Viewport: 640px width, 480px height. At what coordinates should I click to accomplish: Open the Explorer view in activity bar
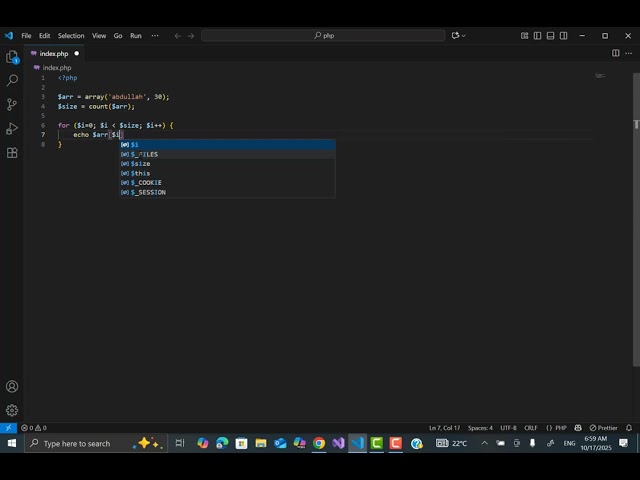coord(12,57)
